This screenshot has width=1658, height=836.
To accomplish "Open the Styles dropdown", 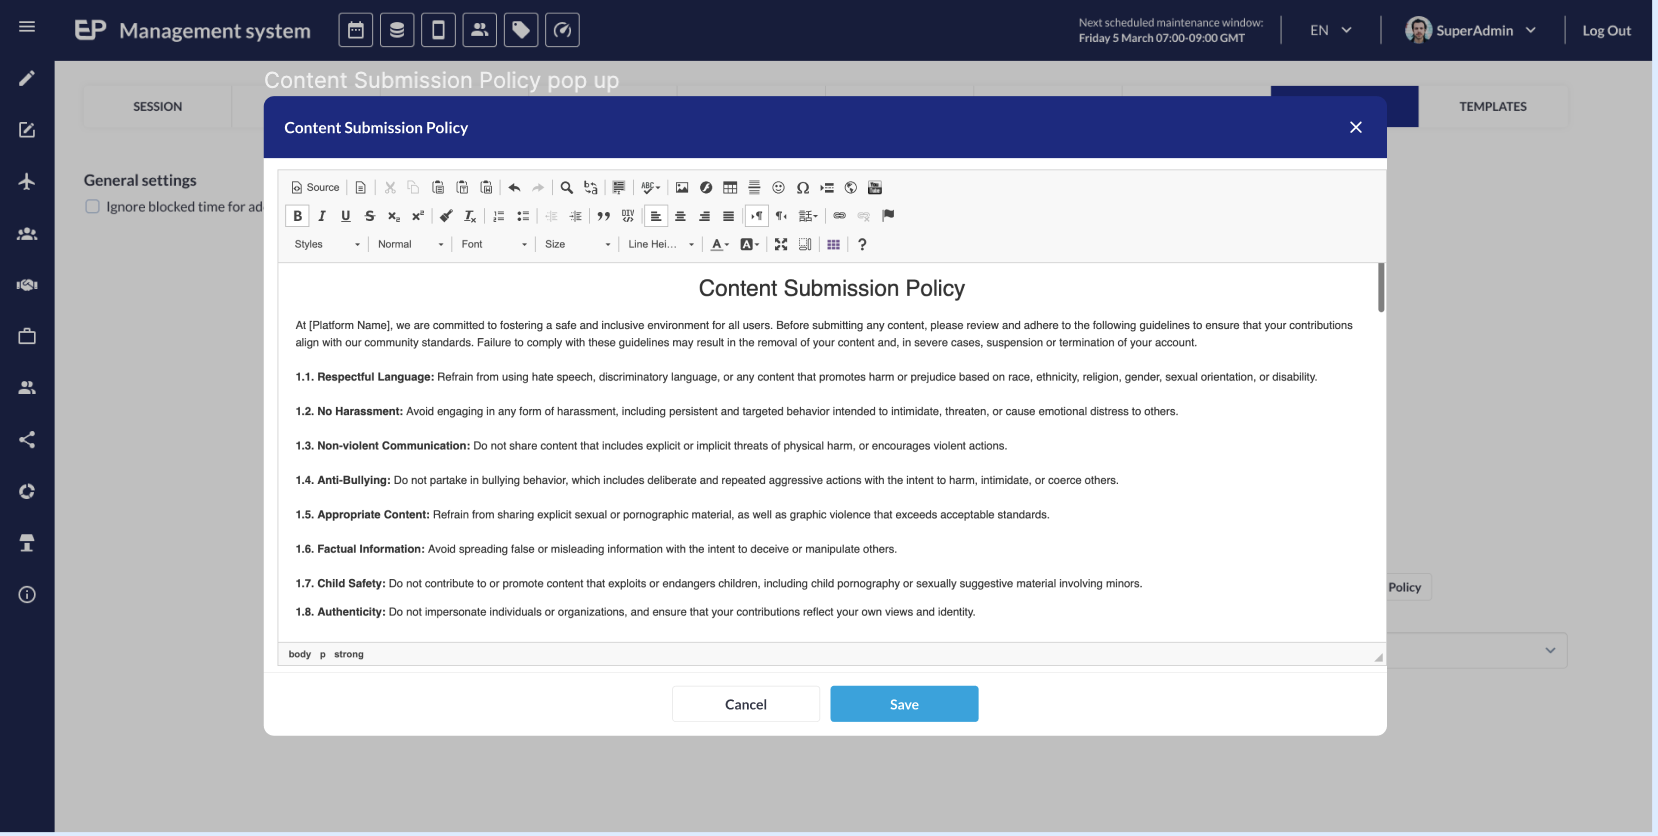I will coord(327,244).
